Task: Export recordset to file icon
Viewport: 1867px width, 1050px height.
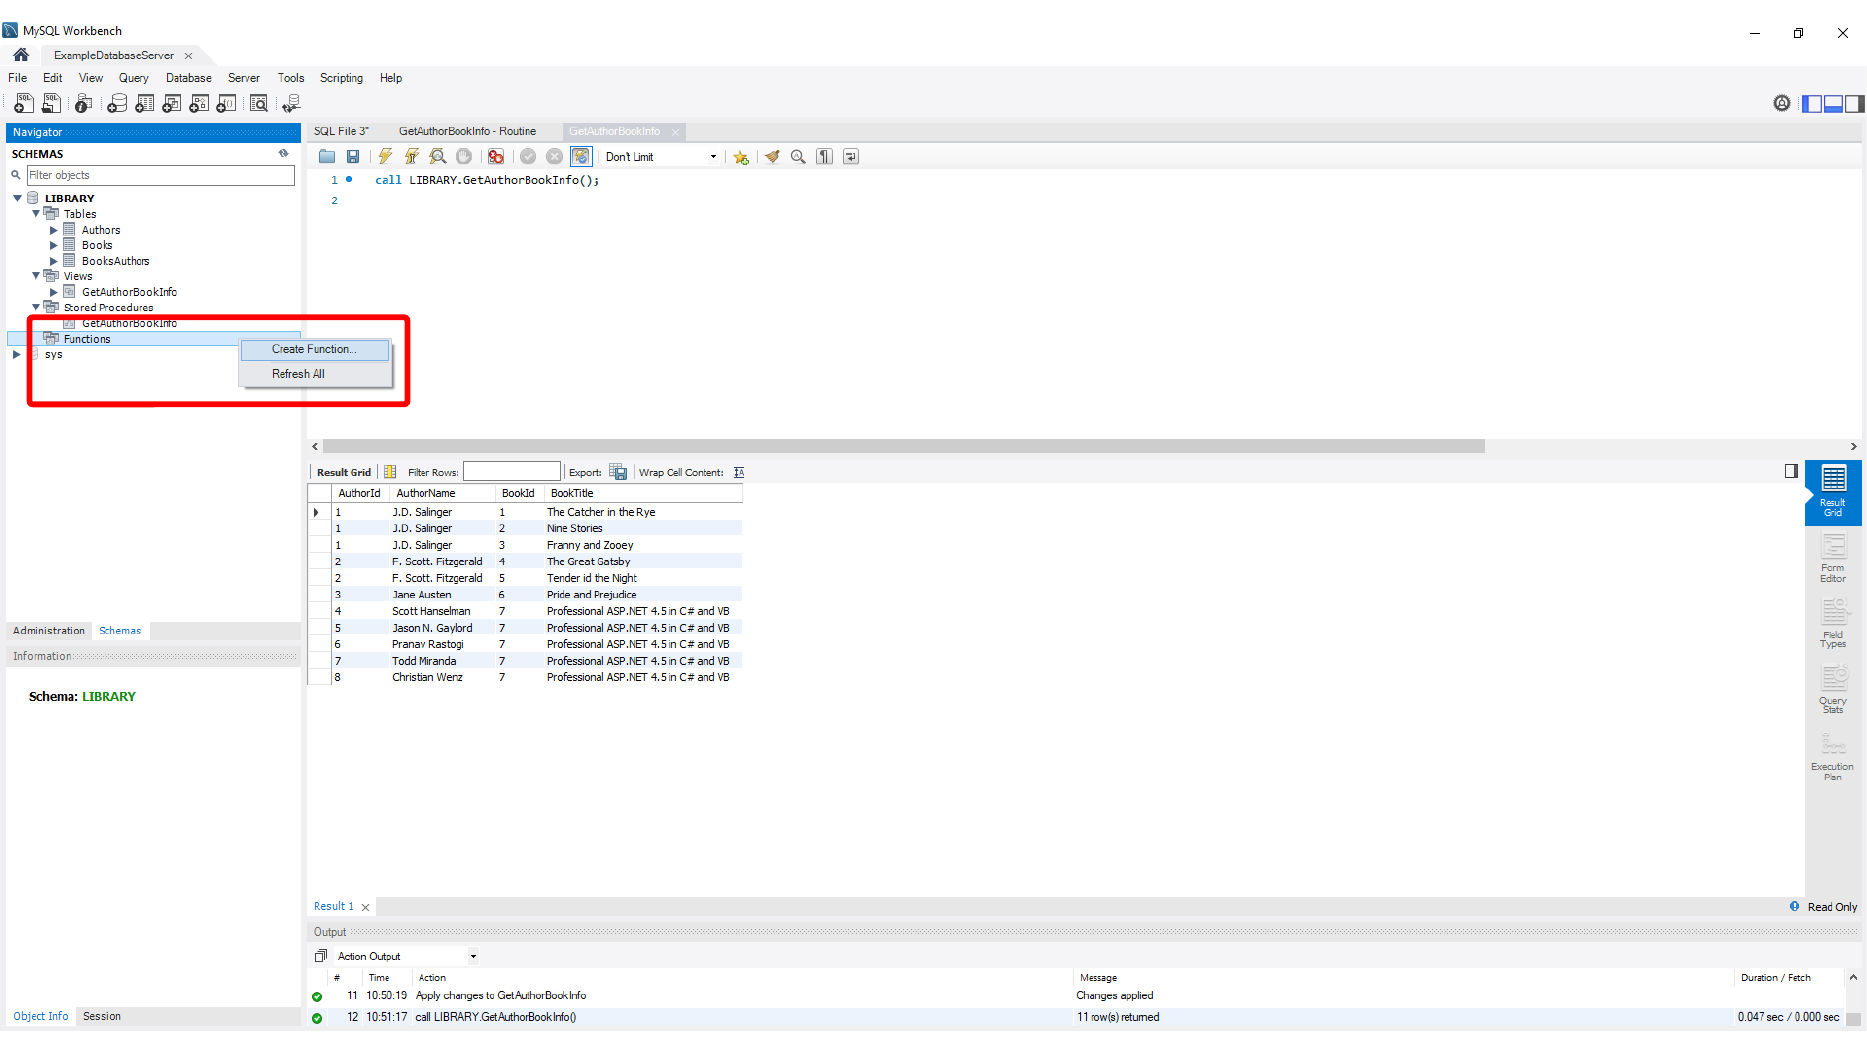Action: click(x=618, y=472)
